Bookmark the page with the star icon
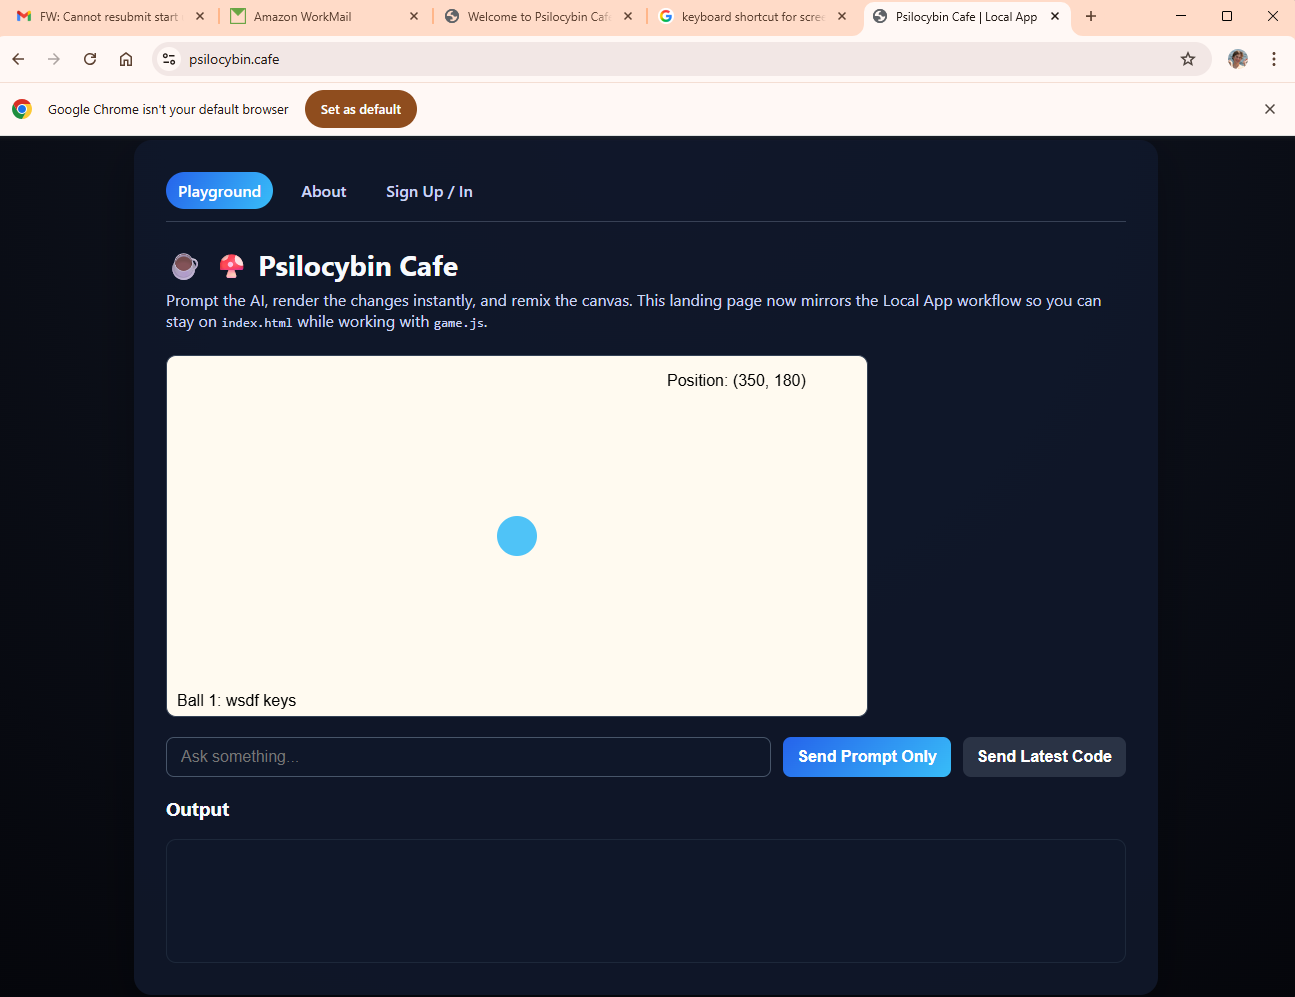This screenshot has height=997, width=1295. 1188,59
